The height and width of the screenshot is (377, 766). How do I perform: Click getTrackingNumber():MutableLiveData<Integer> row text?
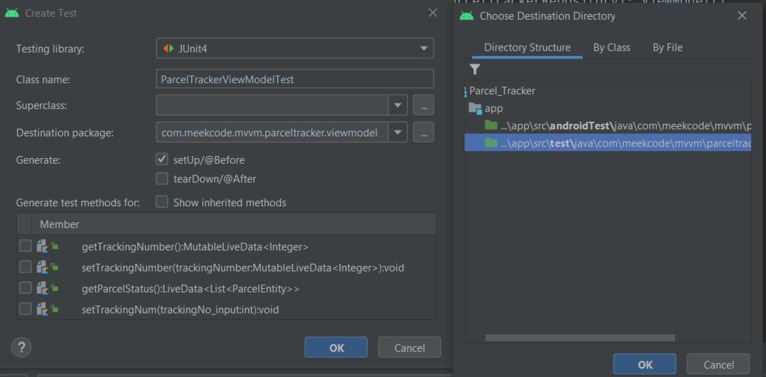195,247
